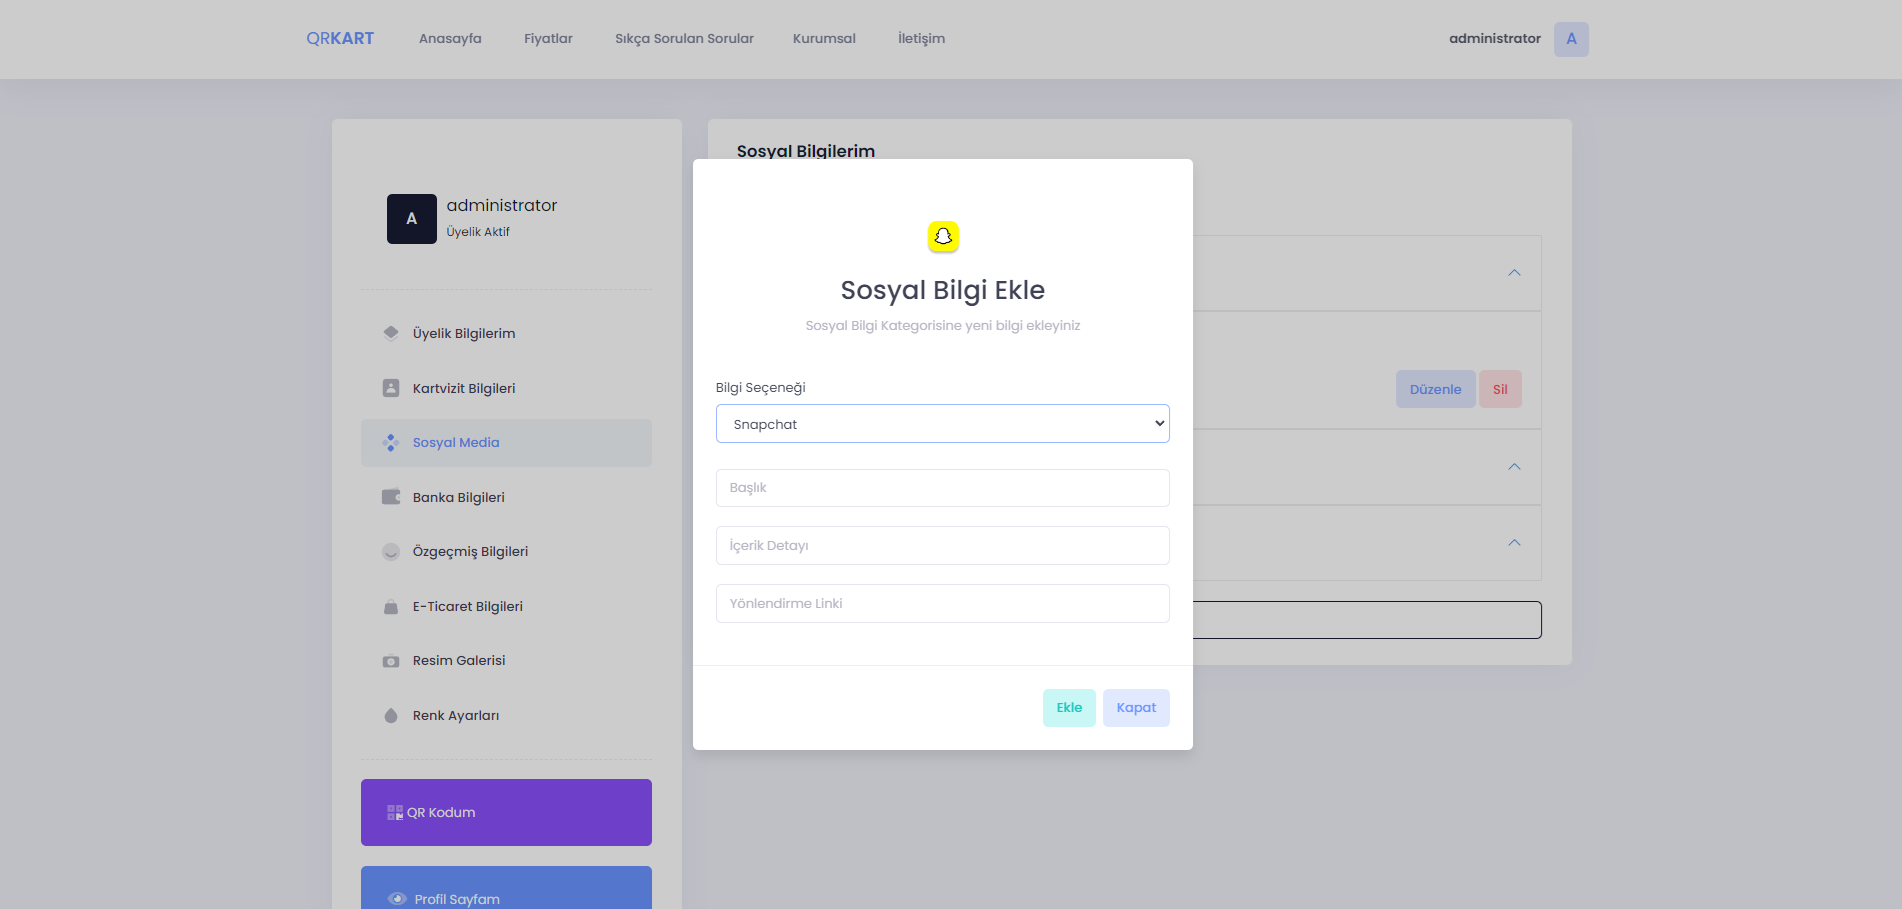Open the purple QR Kodum button
Screen dimensions: 1902x909
coord(506,812)
